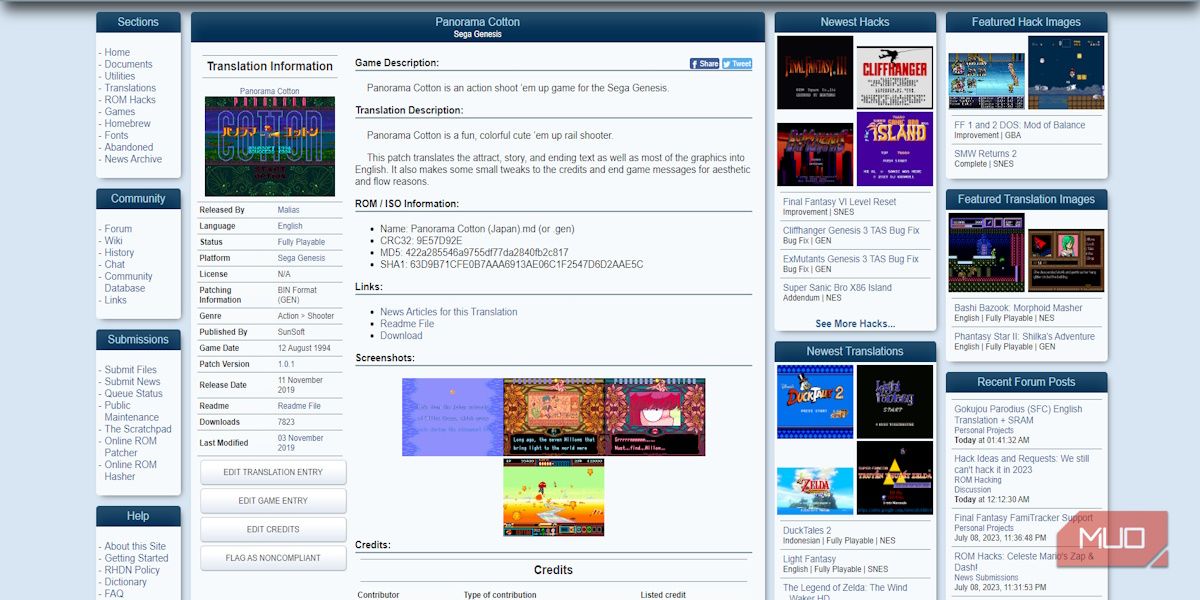Go to Home in Sections menu
This screenshot has width=1200, height=600.
117,52
